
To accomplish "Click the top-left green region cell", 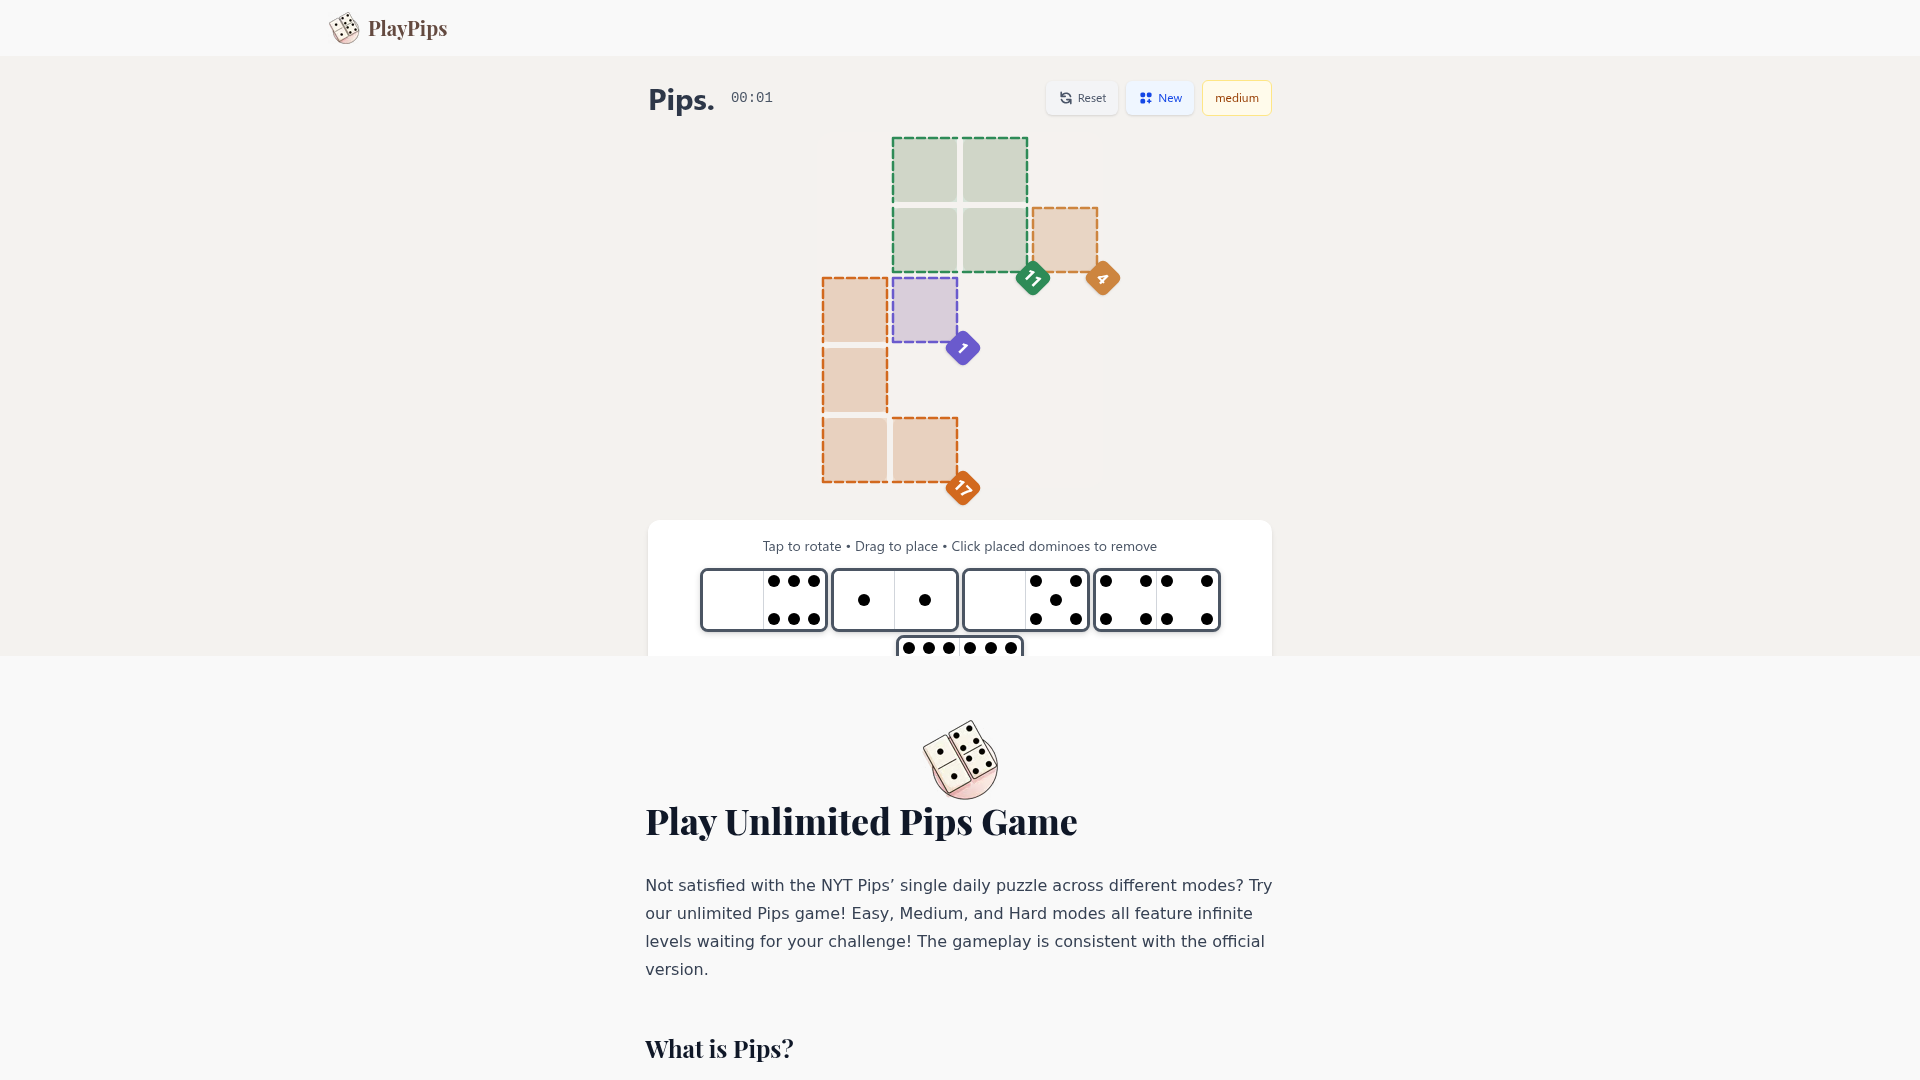I will pyautogui.click(x=924, y=170).
